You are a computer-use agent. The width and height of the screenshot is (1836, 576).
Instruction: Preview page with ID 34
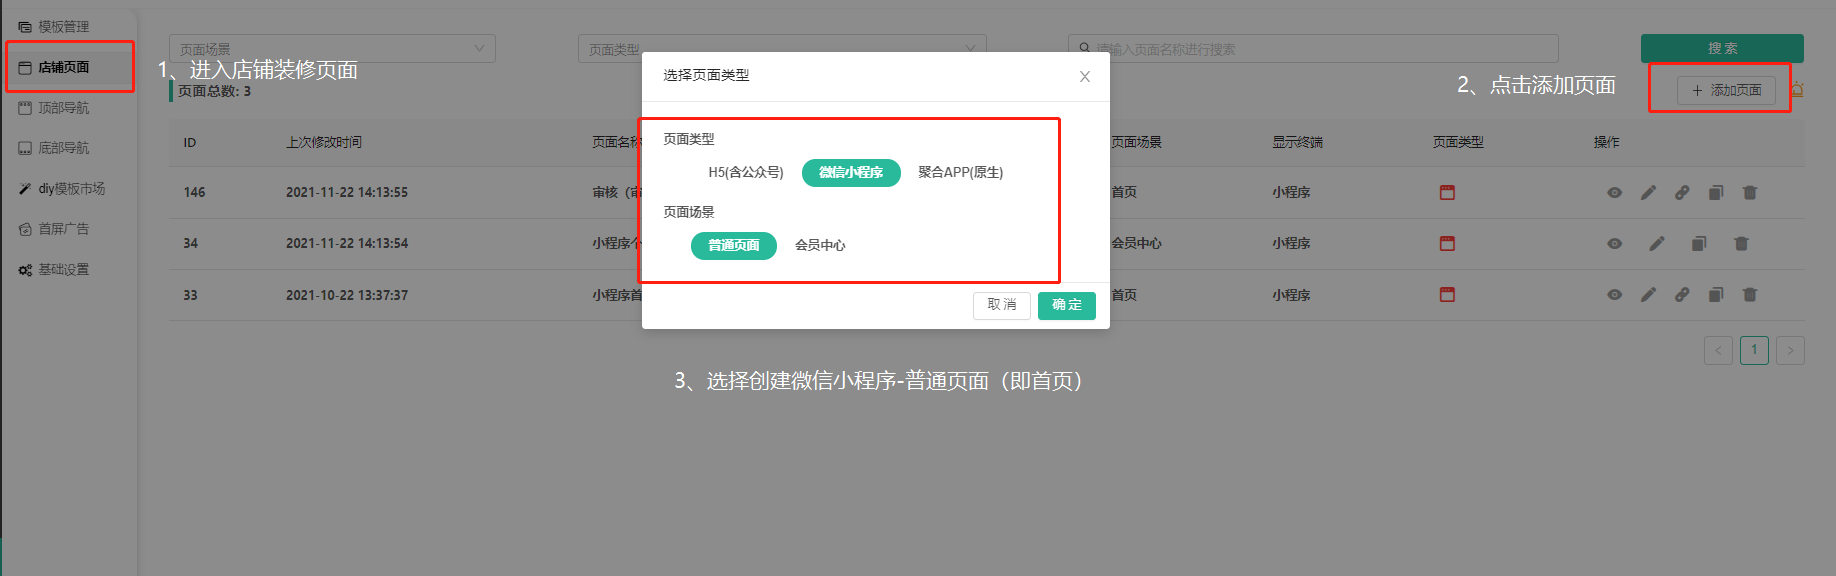tap(1614, 244)
